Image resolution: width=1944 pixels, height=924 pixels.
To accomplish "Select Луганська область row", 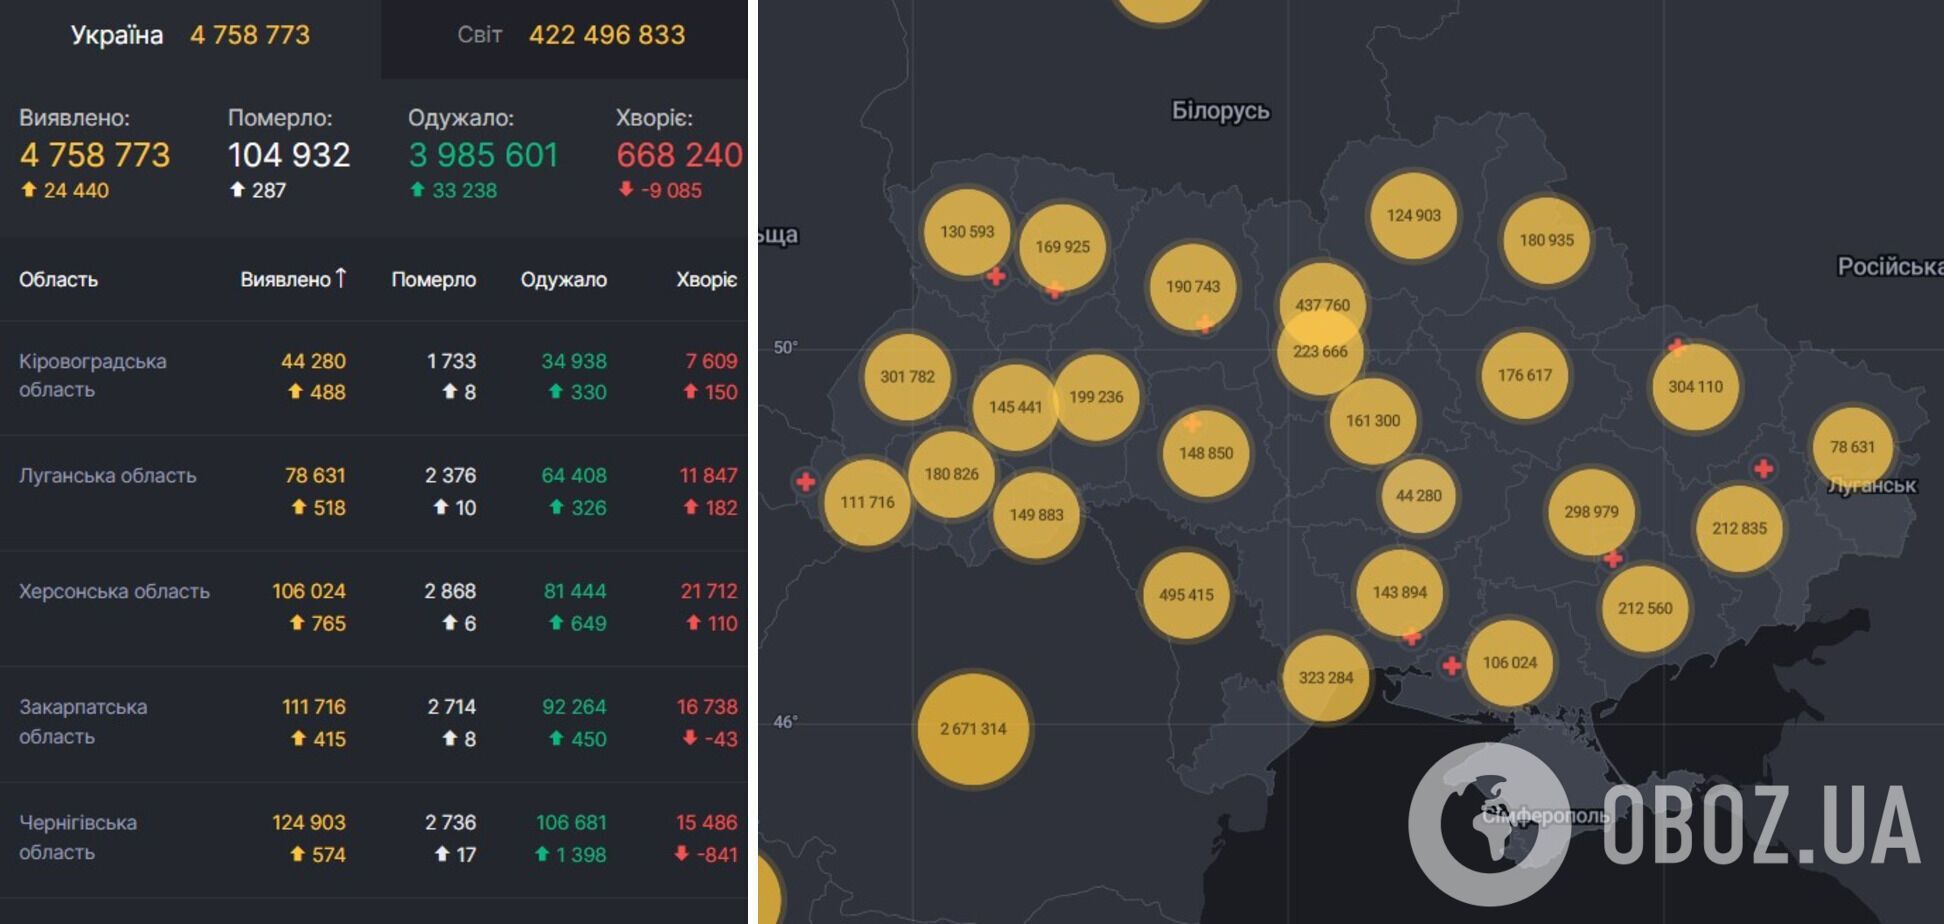I will [374, 492].
